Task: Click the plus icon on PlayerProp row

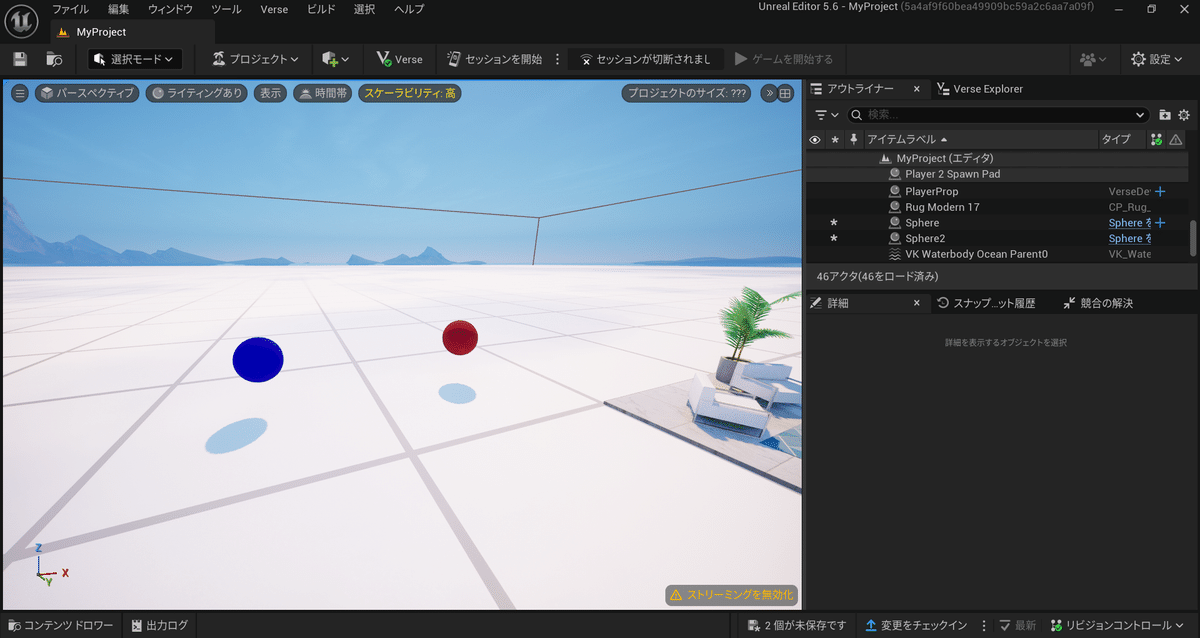Action: click(x=1160, y=191)
